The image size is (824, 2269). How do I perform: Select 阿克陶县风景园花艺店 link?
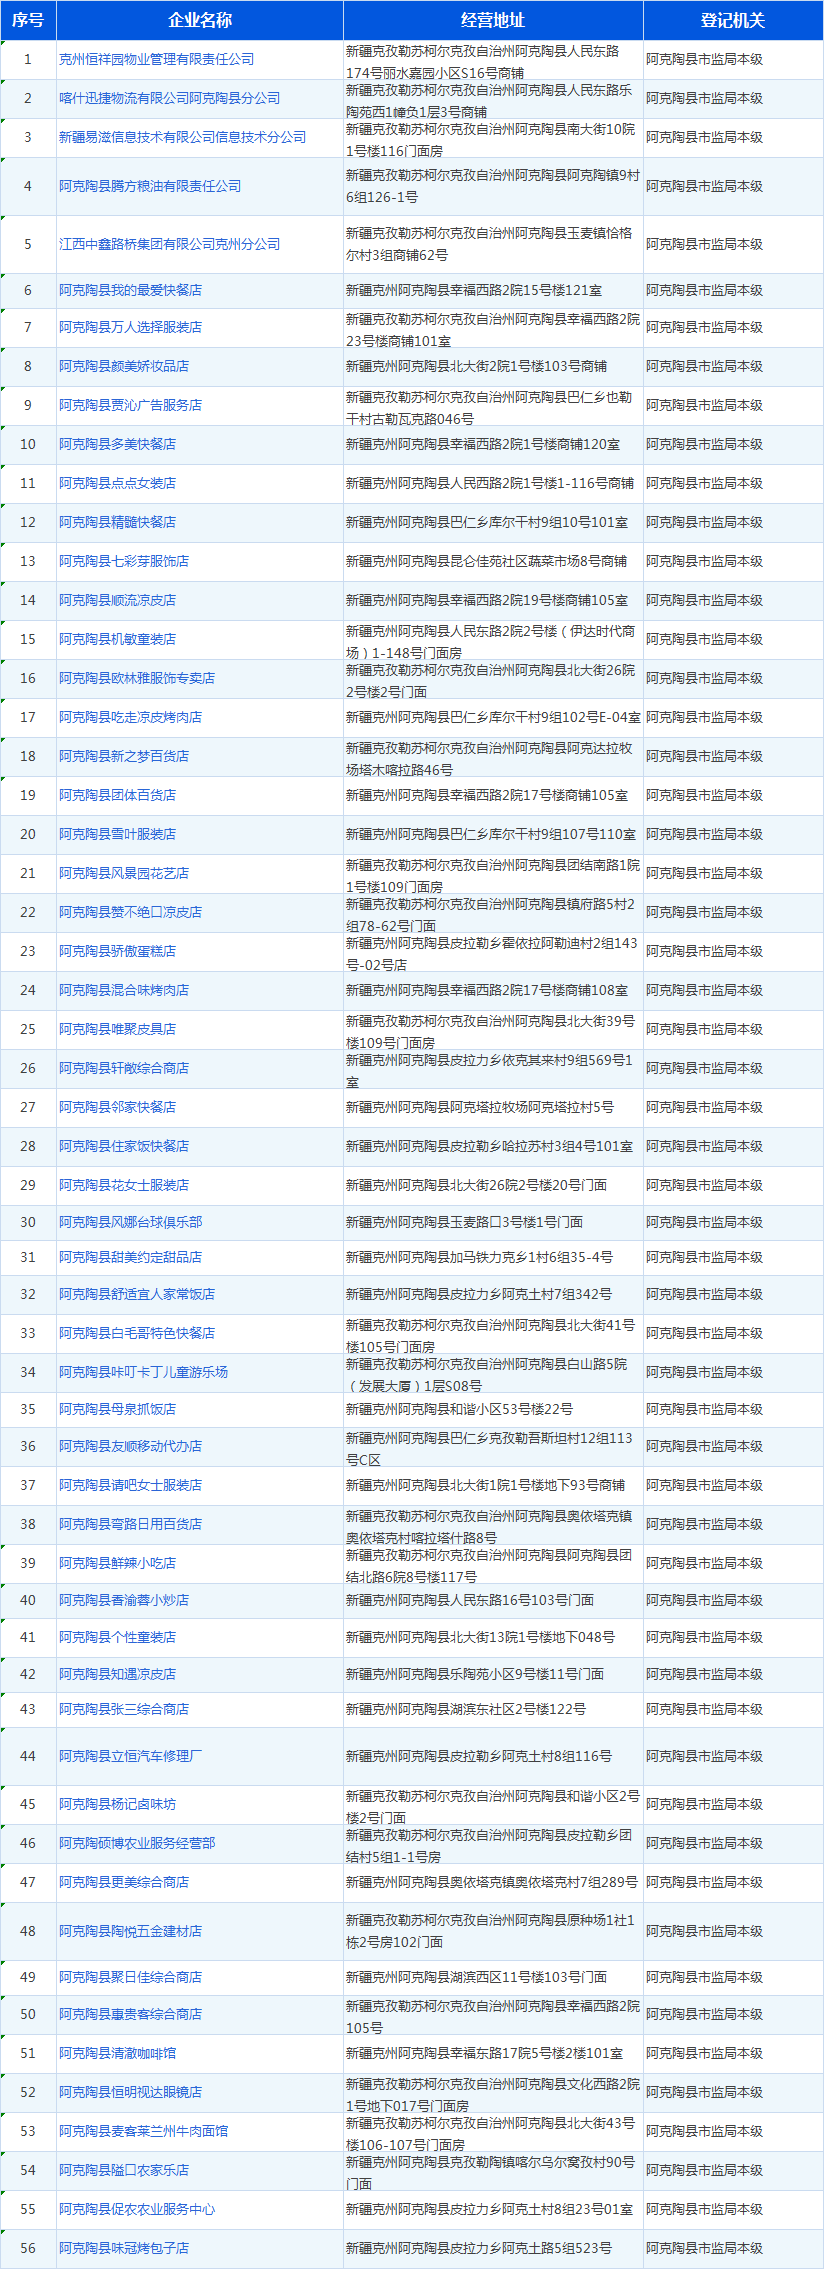point(124,873)
